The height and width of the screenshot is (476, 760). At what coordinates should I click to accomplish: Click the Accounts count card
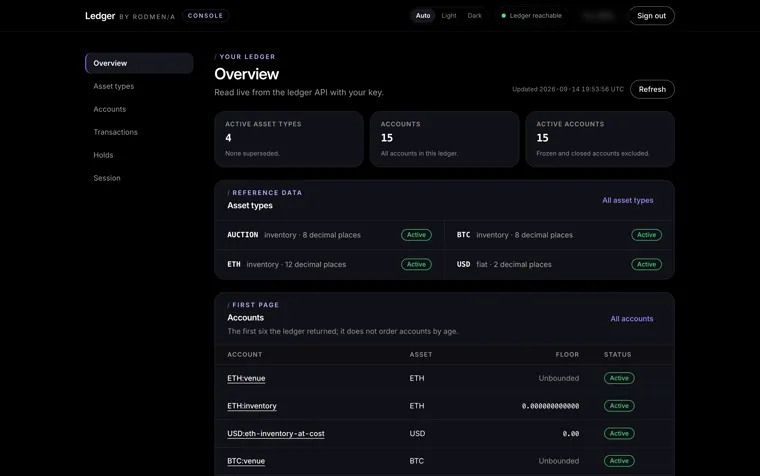coord(444,139)
